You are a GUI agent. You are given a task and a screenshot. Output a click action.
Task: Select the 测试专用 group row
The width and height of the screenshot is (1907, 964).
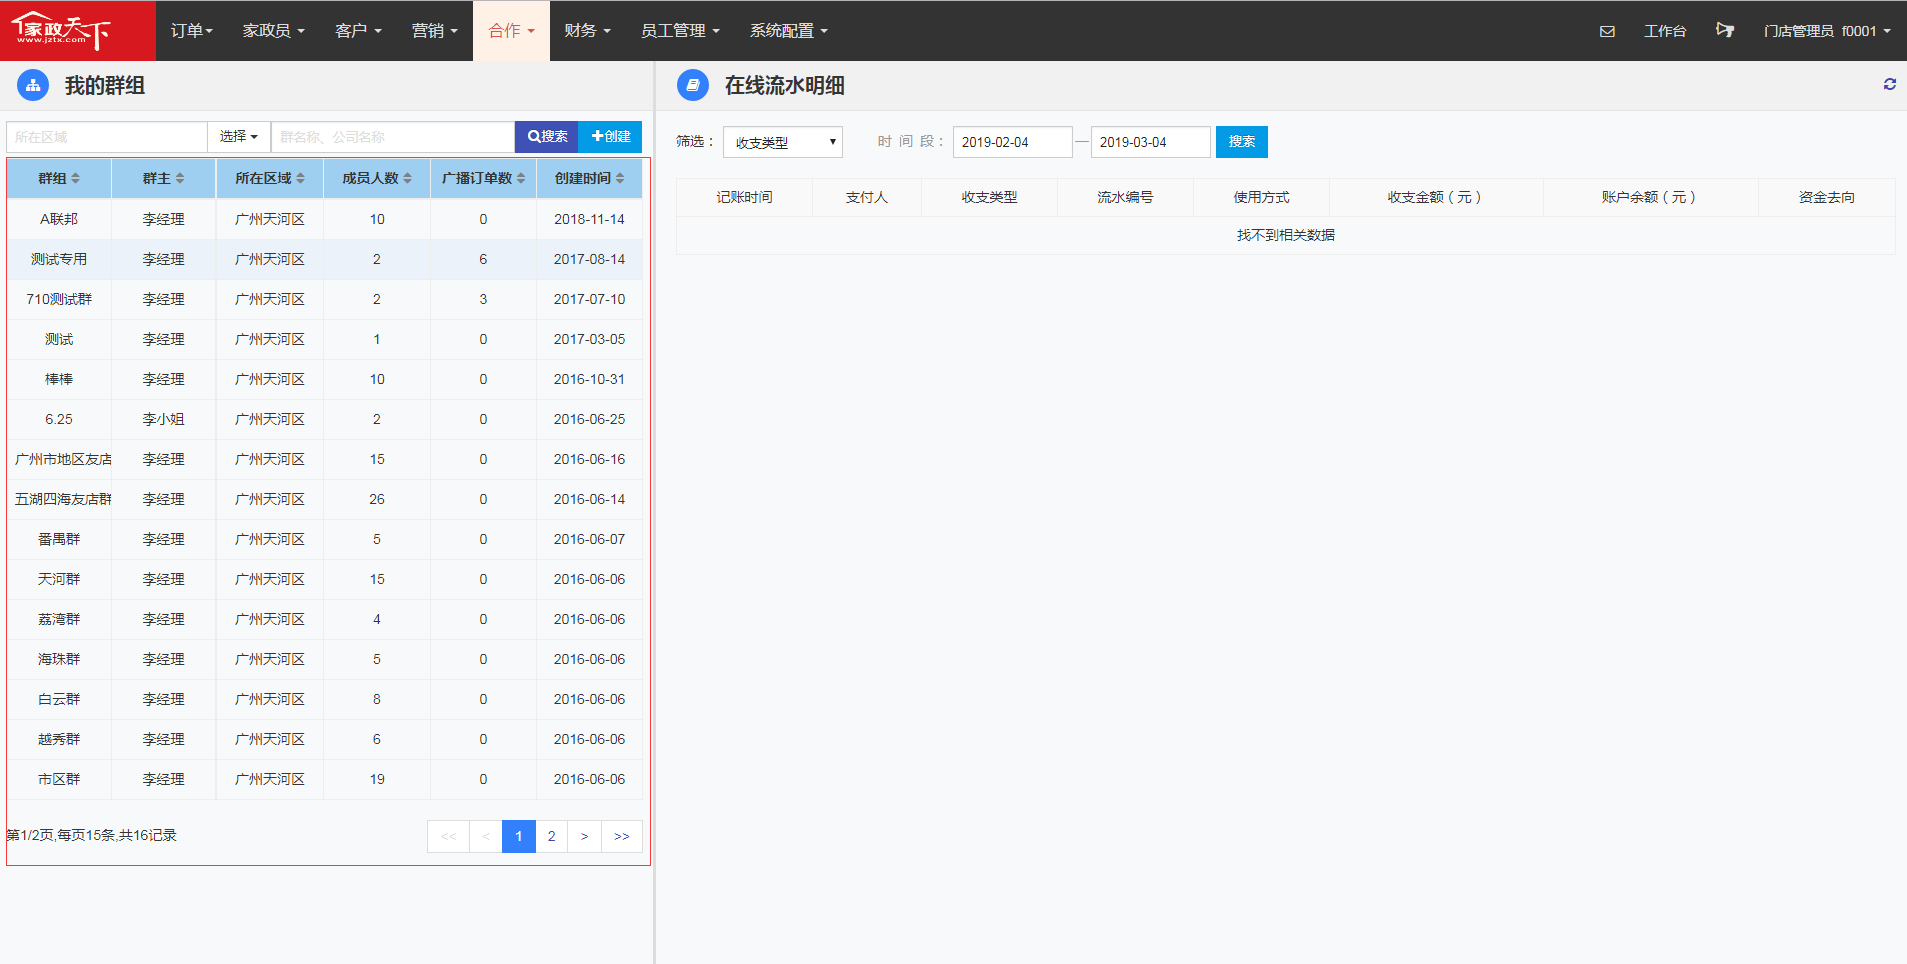[x=325, y=259]
